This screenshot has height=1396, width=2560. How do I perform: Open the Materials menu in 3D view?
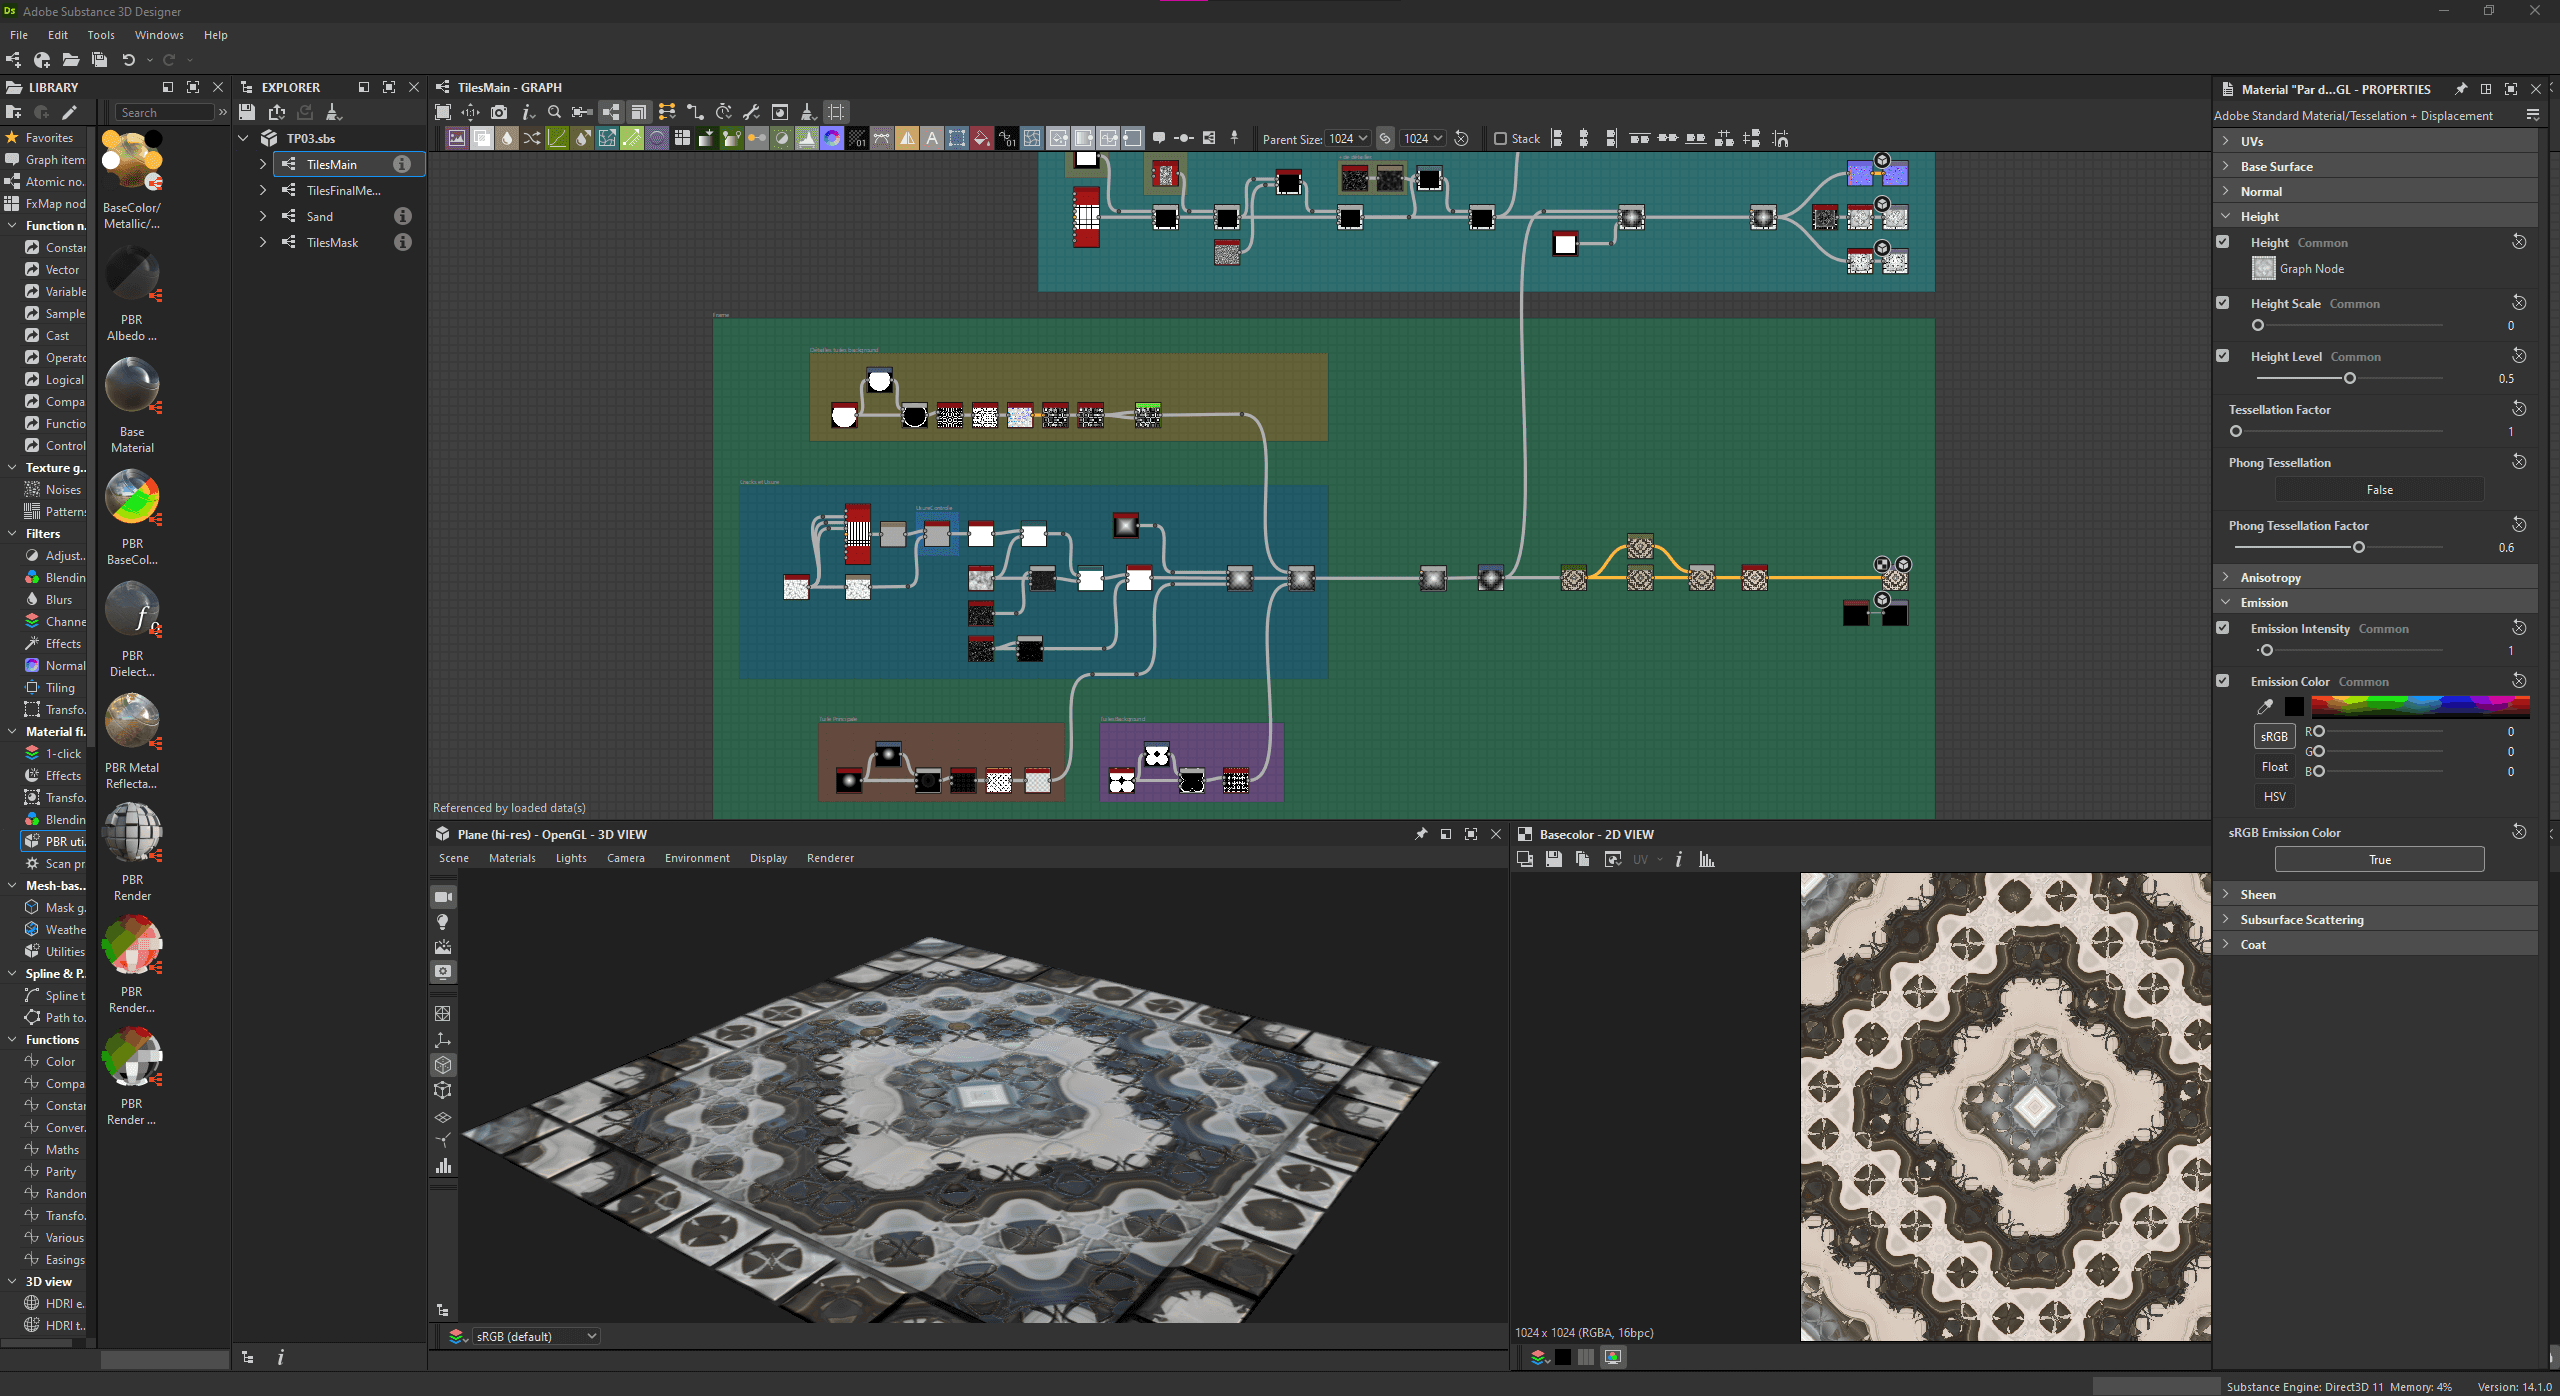coord(512,858)
